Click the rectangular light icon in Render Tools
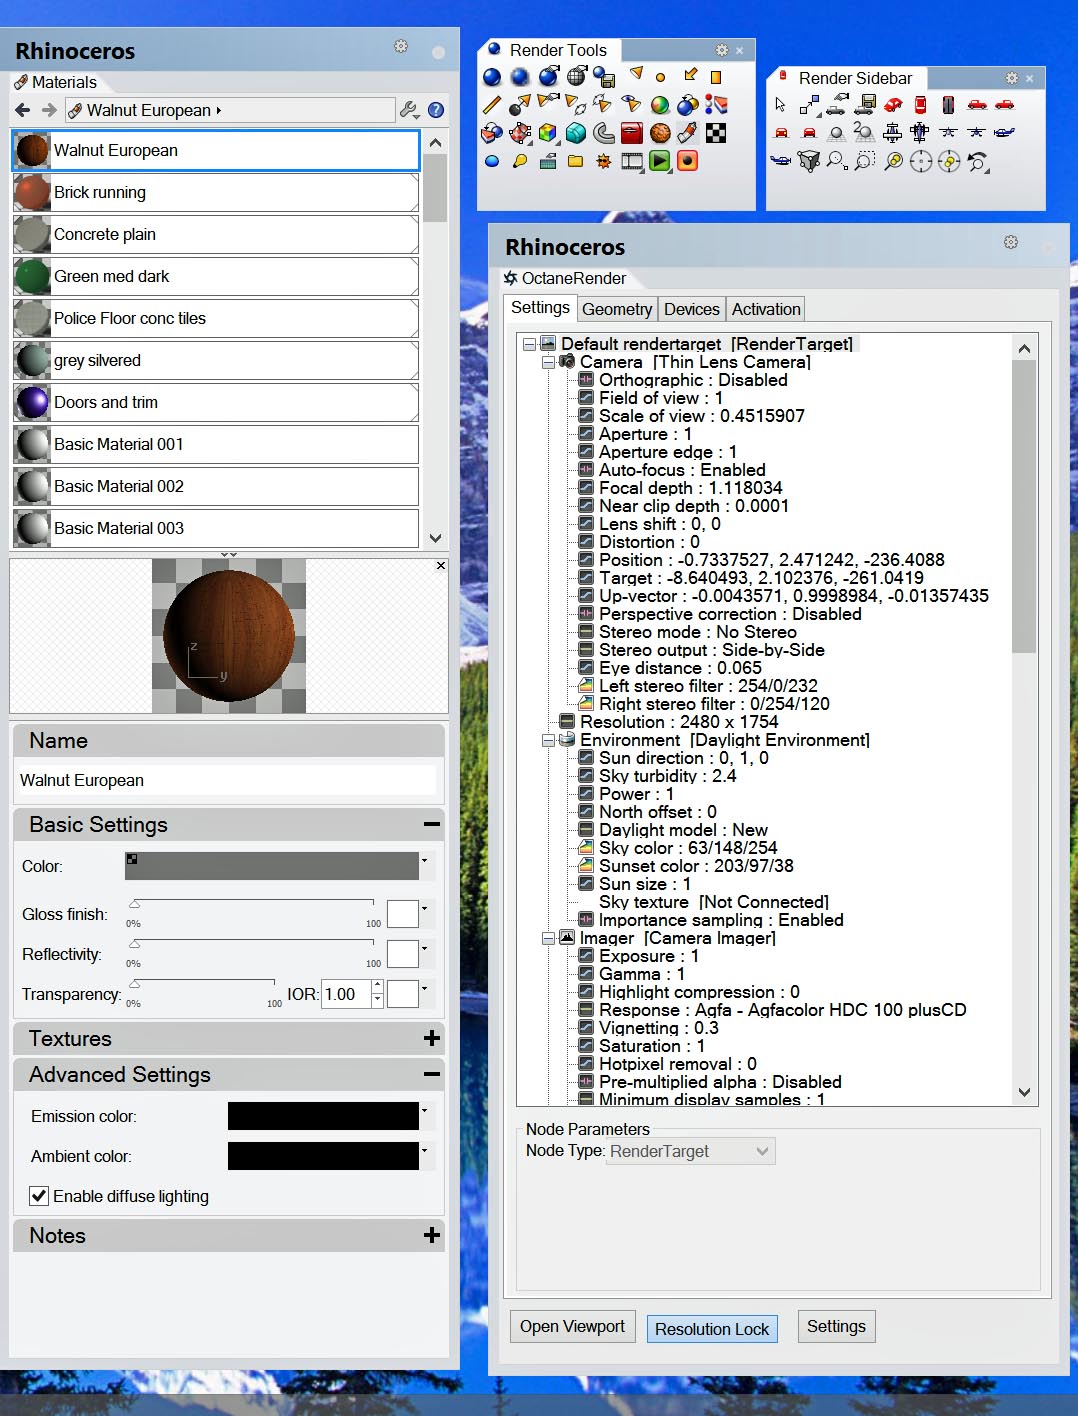The image size is (1078, 1416). click(x=716, y=77)
